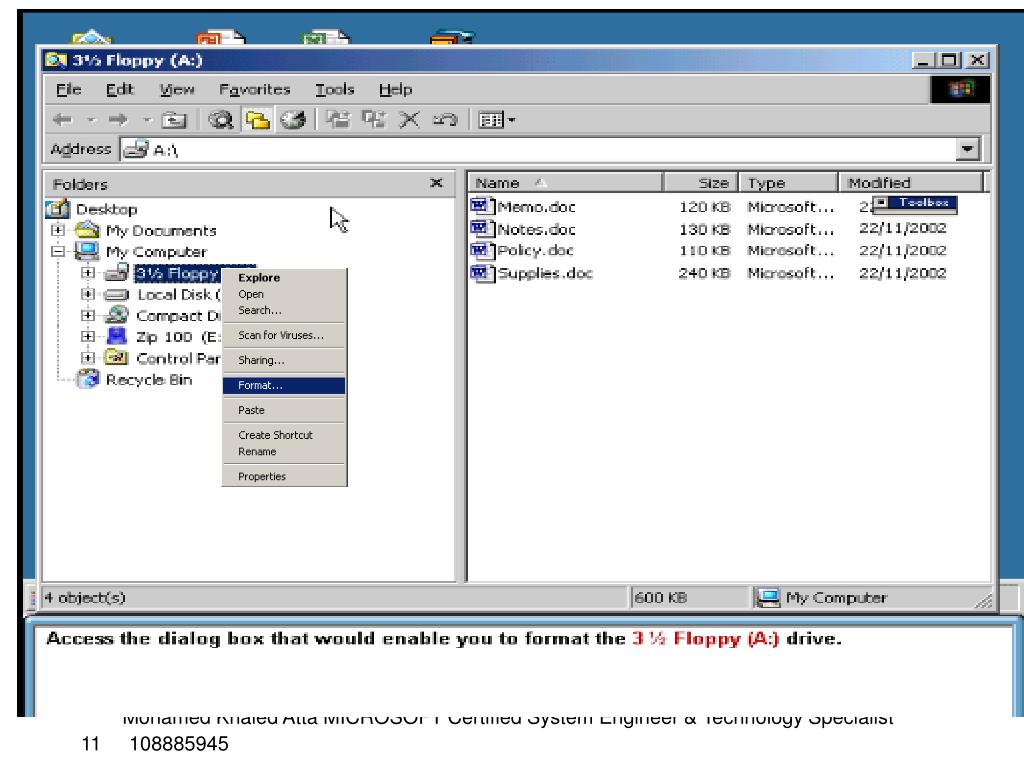
Task: Choose Search... from the context menu
Action: [284, 311]
